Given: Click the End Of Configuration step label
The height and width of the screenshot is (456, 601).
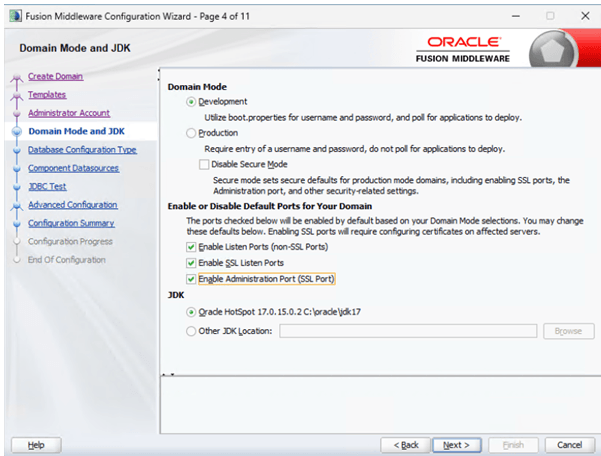Looking at the screenshot, I should 67,260.
